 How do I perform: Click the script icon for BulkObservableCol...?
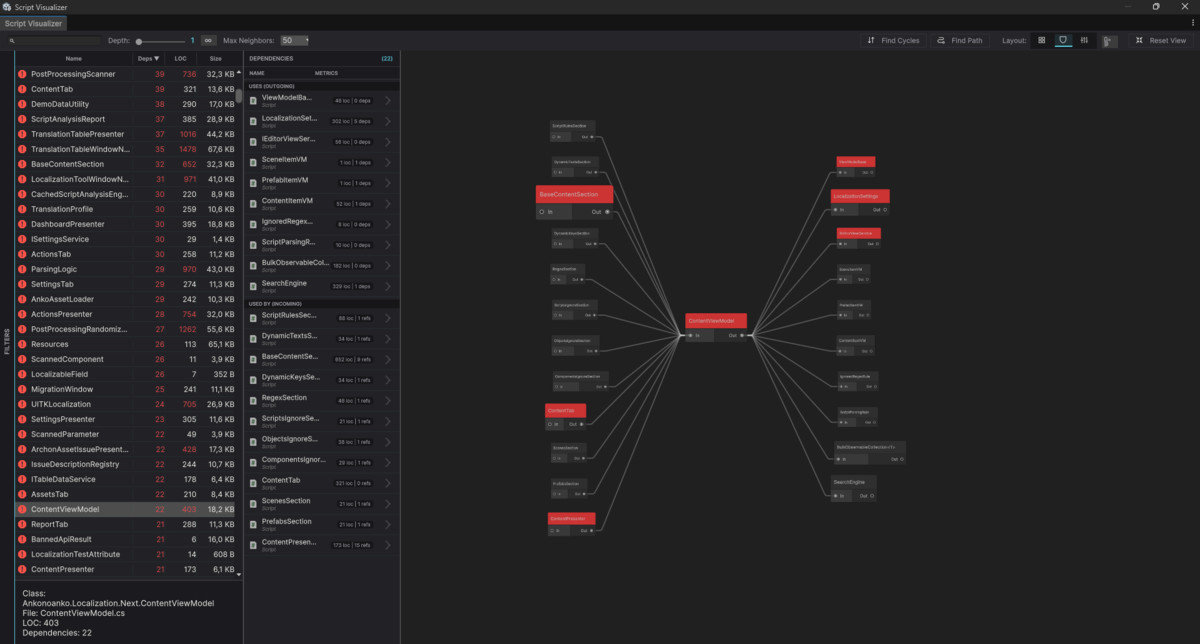(x=253, y=265)
